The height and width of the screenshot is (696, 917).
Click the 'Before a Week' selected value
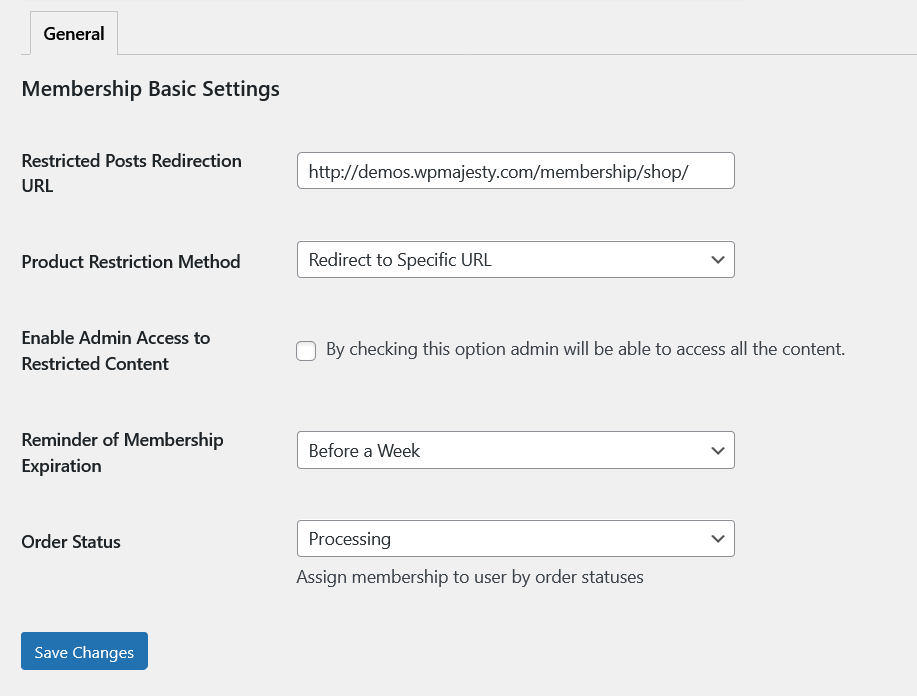pos(364,451)
